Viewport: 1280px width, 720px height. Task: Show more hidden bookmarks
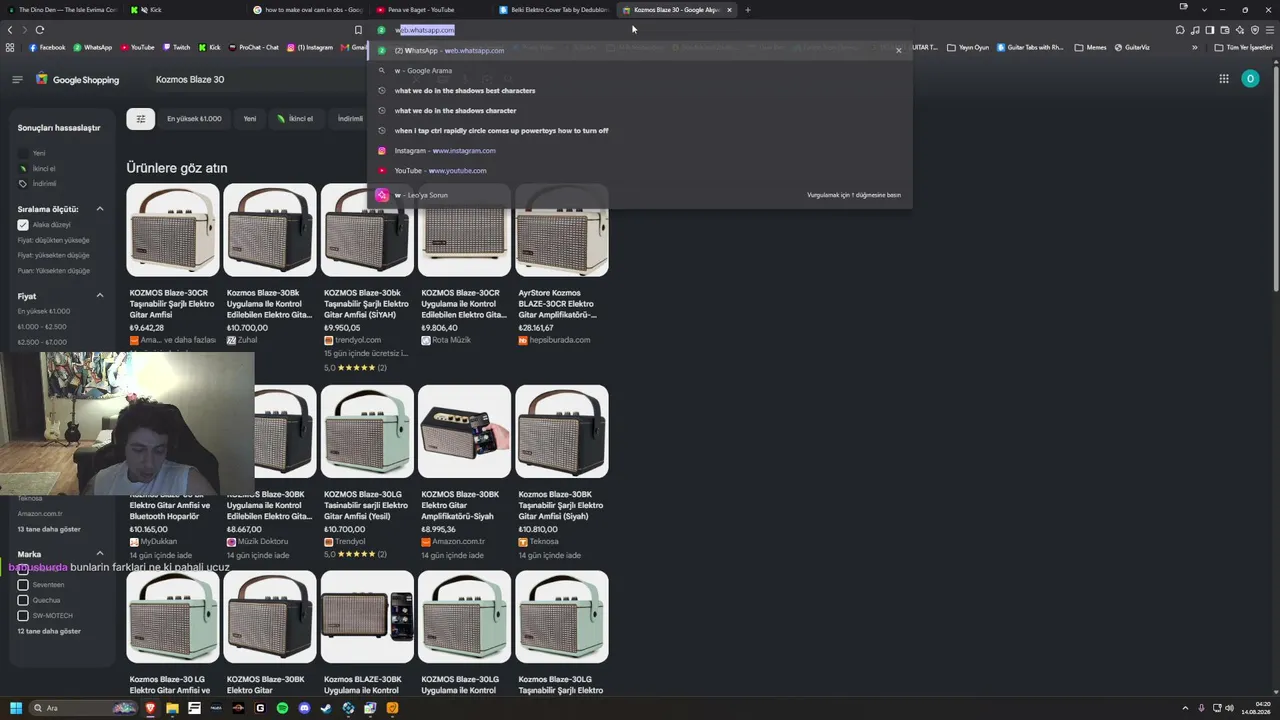coord(1194,47)
